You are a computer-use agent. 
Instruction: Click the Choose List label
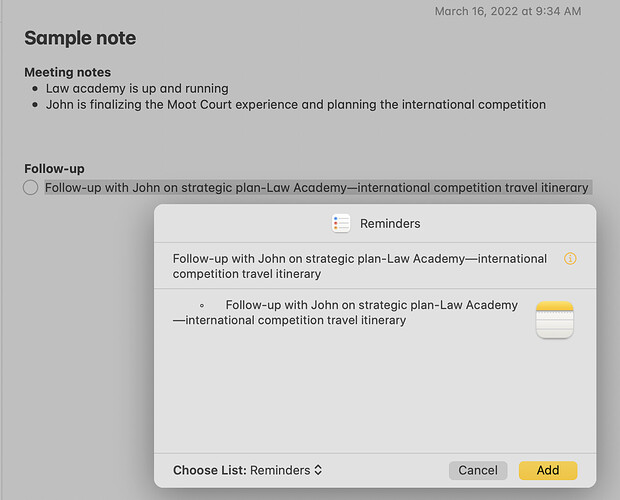pyautogui.click(x=209, y=470)
